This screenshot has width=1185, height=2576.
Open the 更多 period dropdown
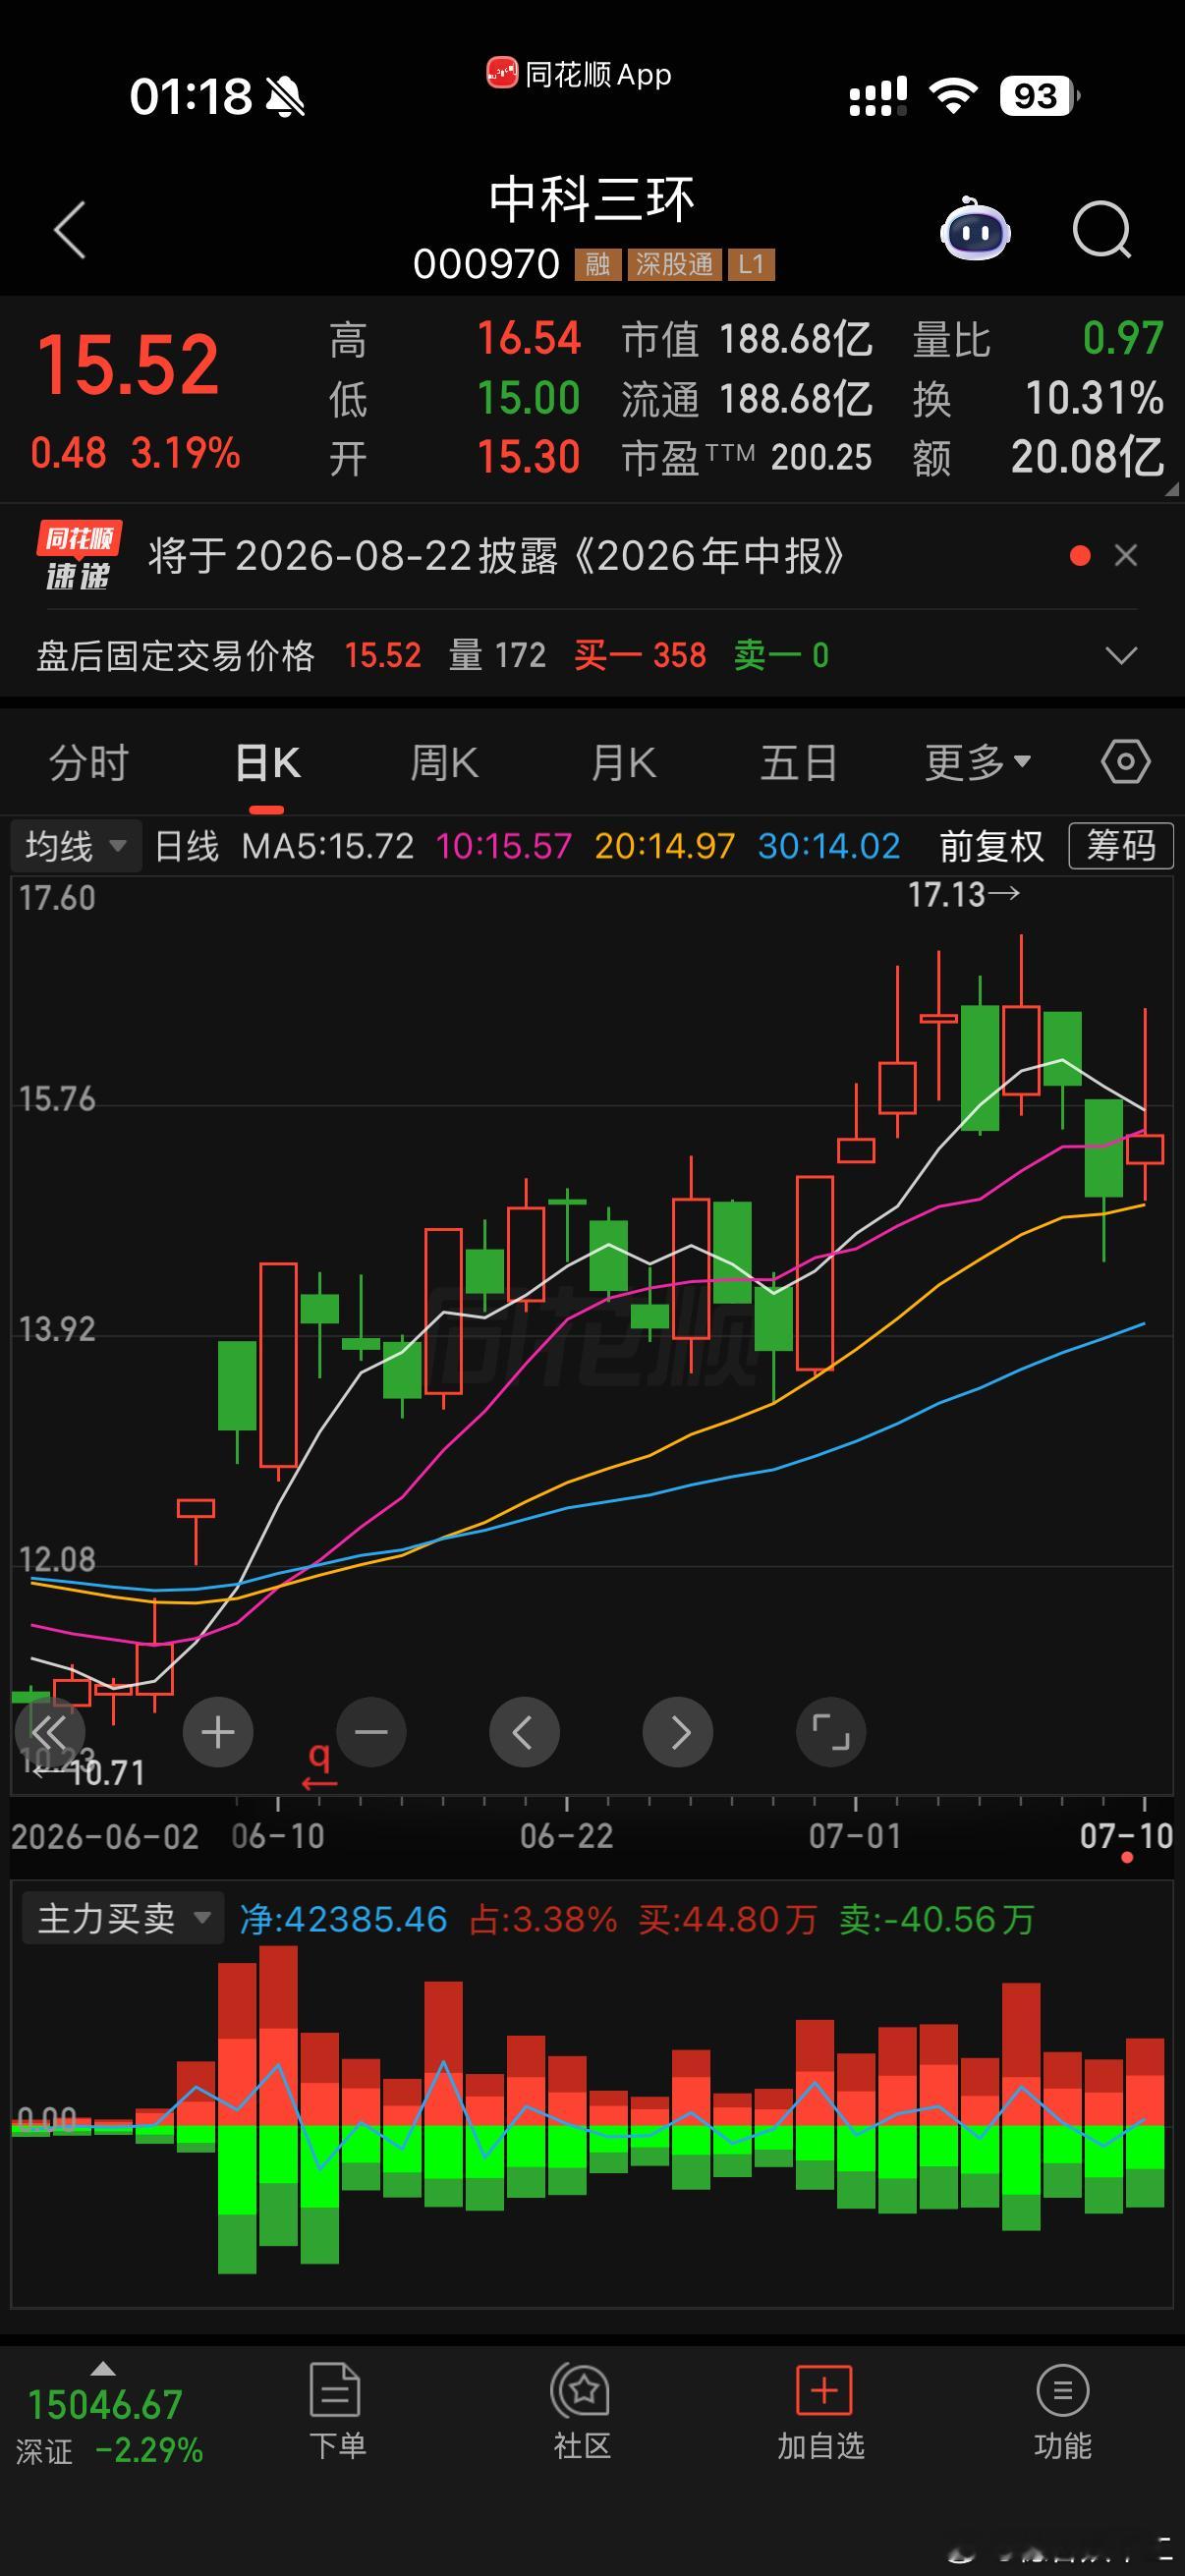977,763
